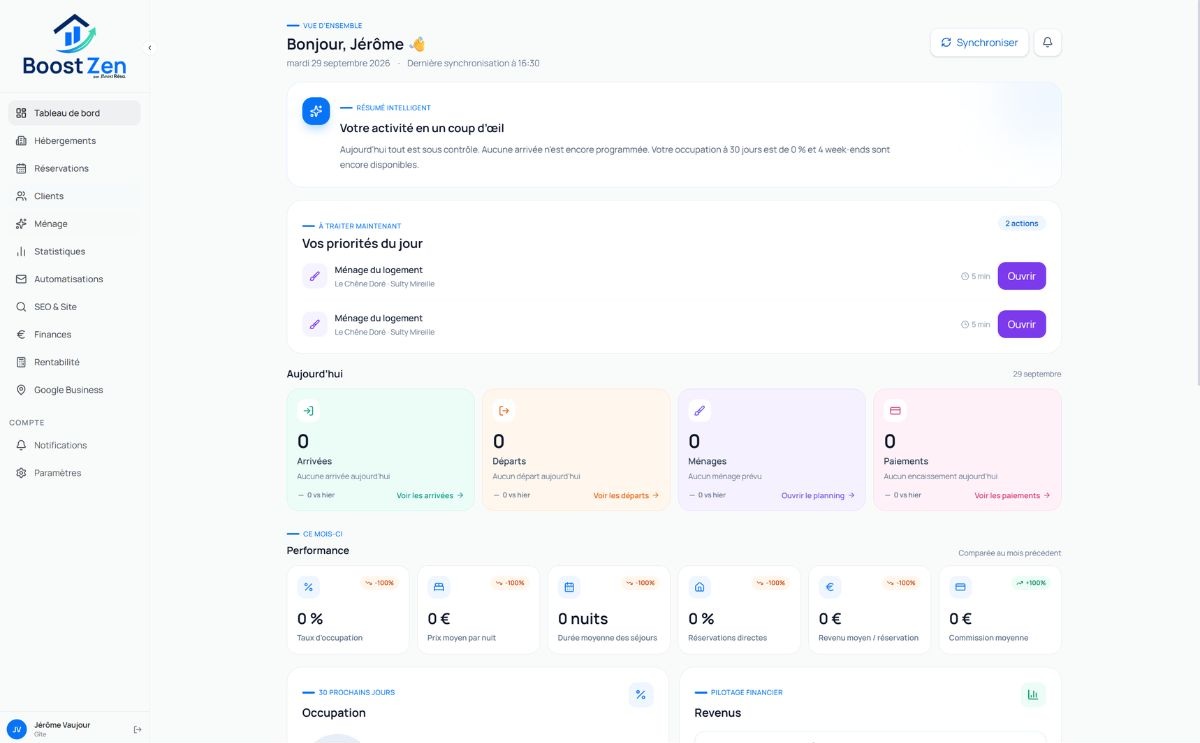Click the Revenus panel chart icon
The image size is (1200, 743).
pos(1033,695)
